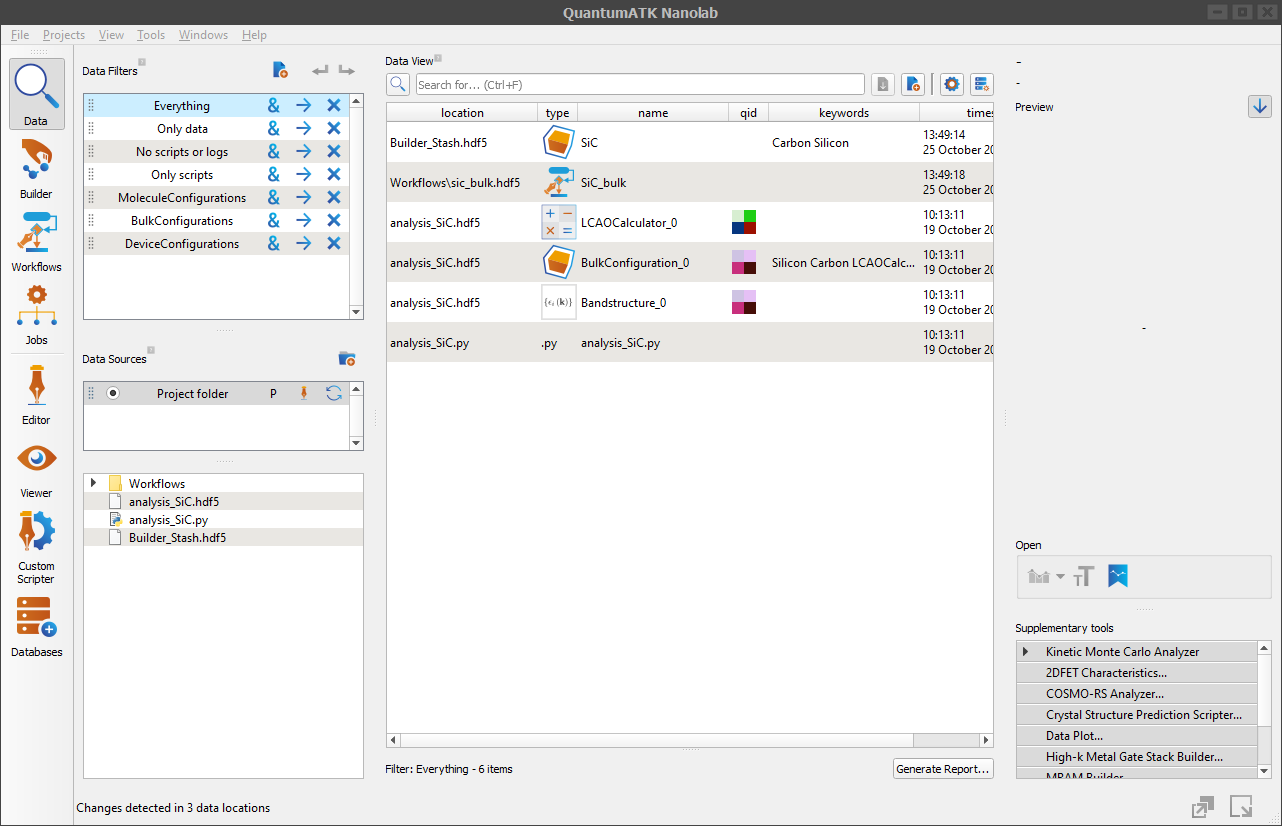Open the Custom Scripter tool
The width and height of the screenshot is (1282, 826).
tap(36, 547)
